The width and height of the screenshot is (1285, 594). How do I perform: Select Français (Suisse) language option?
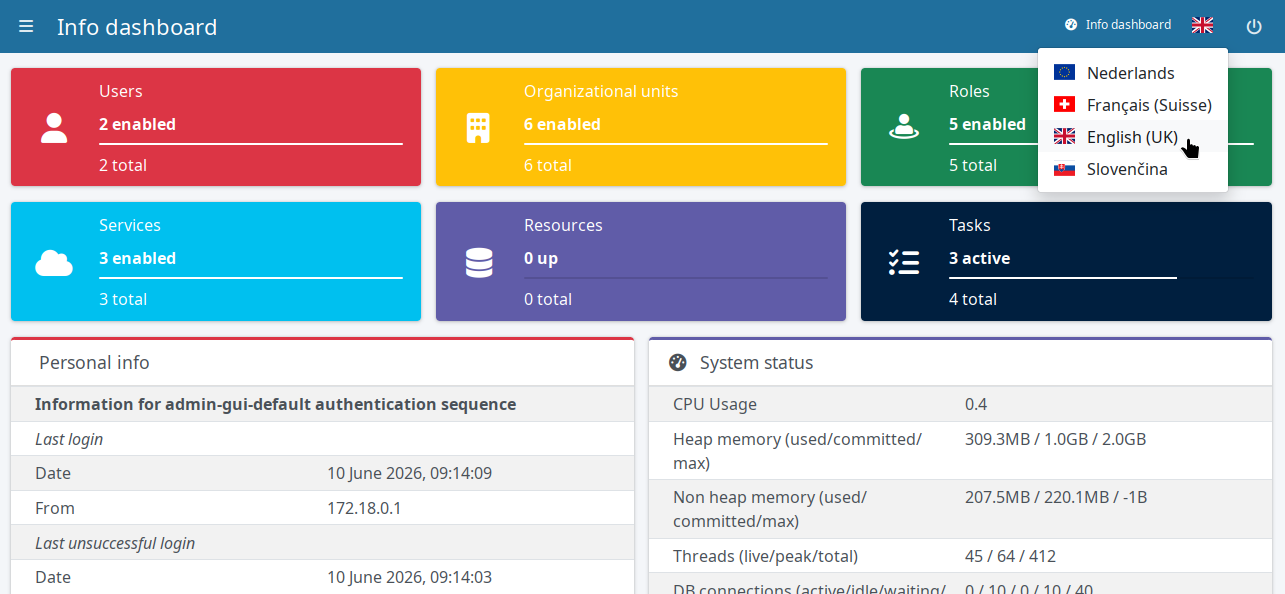1133,105
